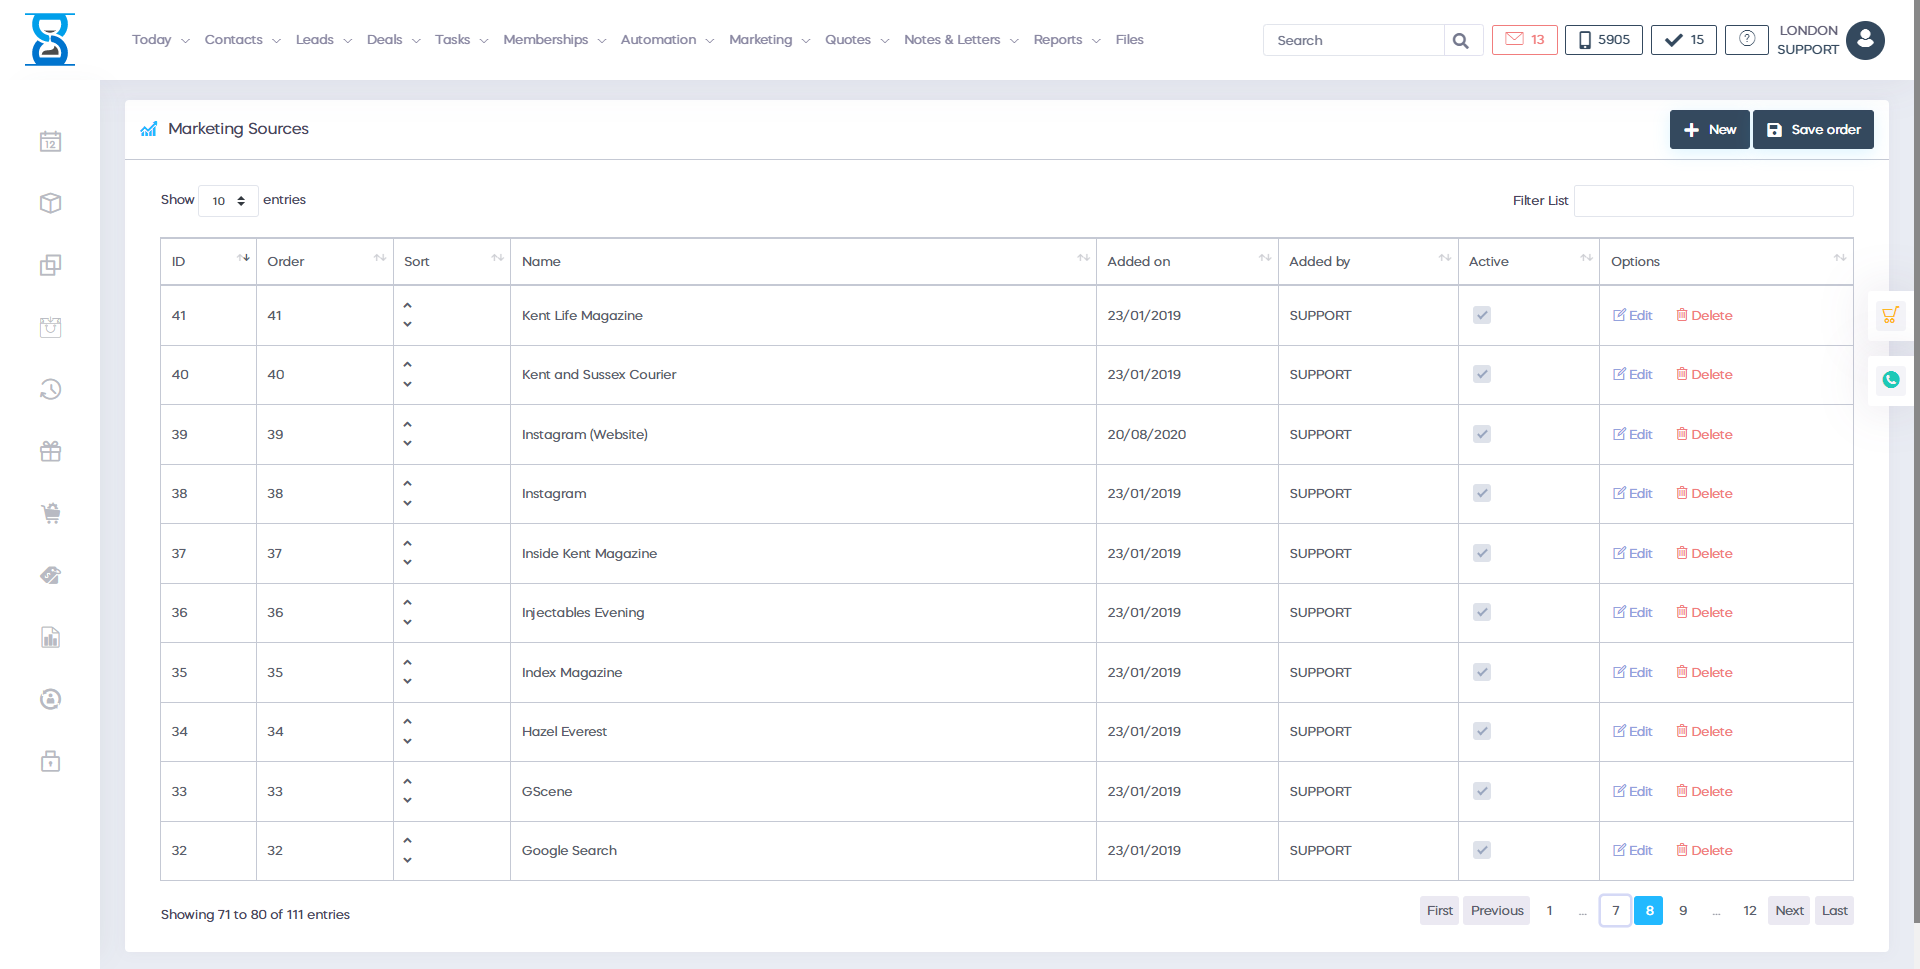This screenshot has width=1920, height=969.
Task: Delete the Hazel Everest source
Action: coord(1704,732)
